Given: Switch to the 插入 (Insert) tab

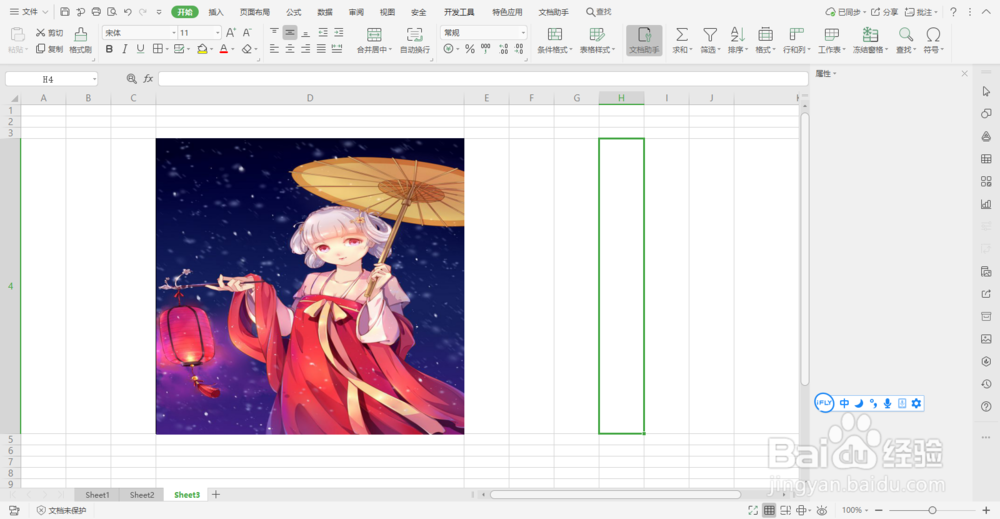Looking at the screenshot, I should tap(216, 12).
